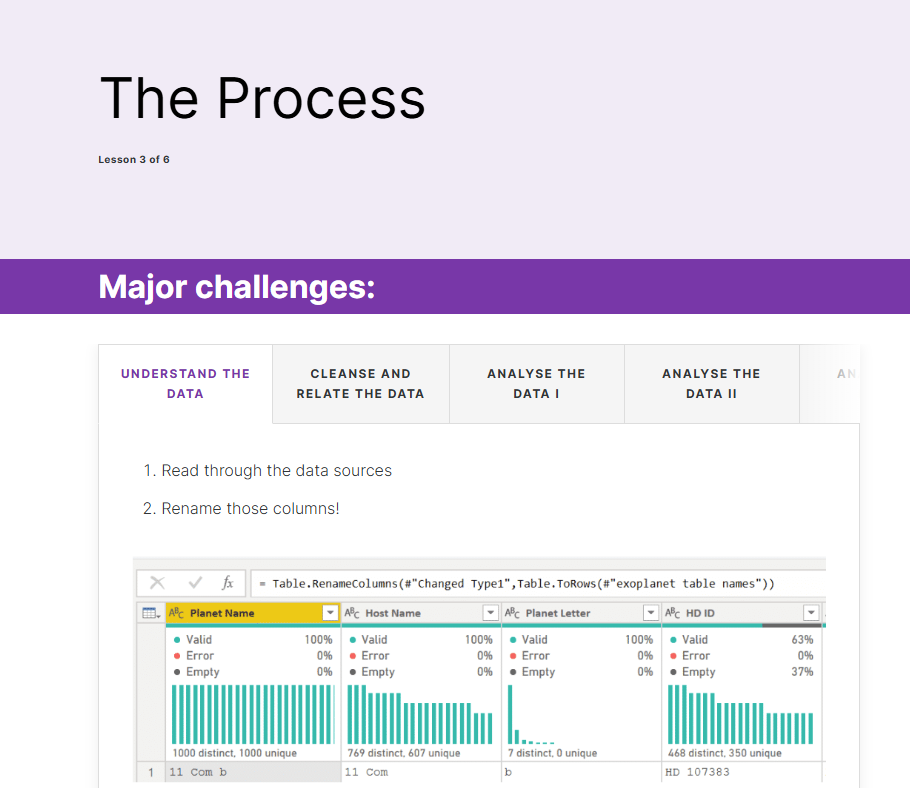This screenshot has width=910, height=788.
Task: Select the Understand the Data tab
Action: [x=186, y=384]
